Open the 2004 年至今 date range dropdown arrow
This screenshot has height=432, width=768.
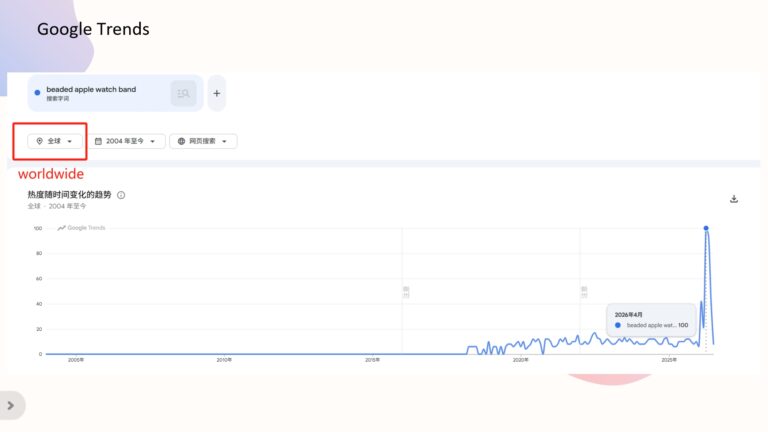click(152, 142)
